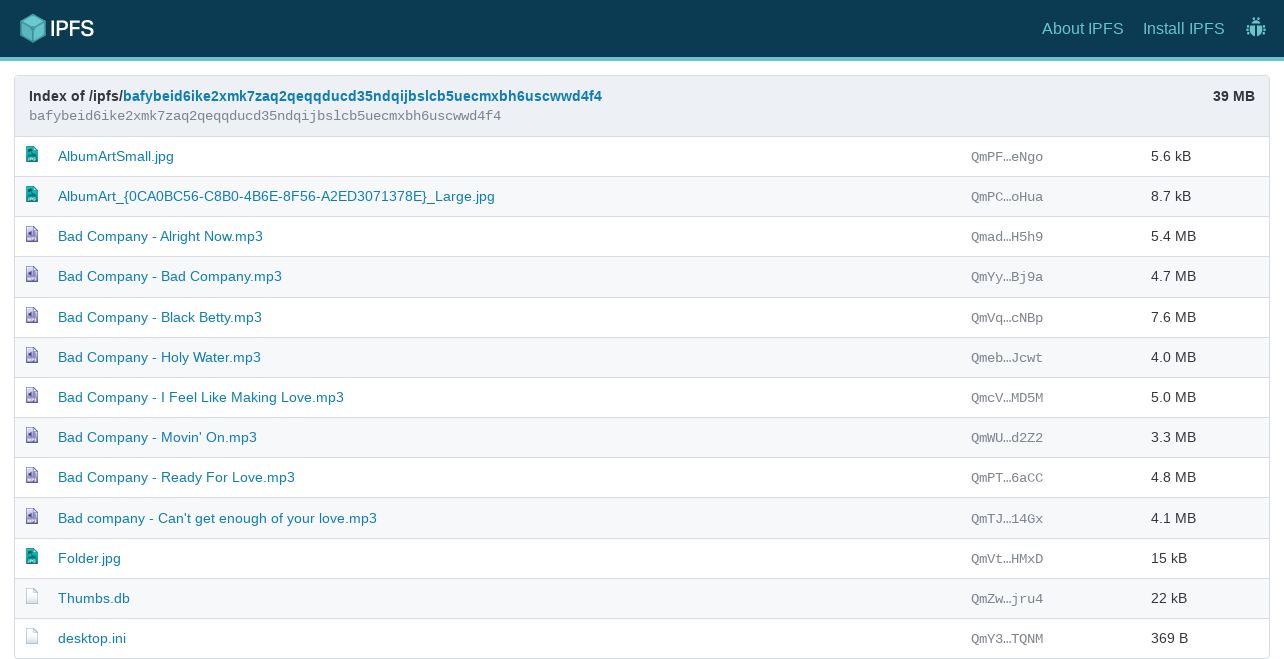Click audio icon for Movin' On.mp3
This screenshot has height=659, width=1284.
(x=32, y=436)
